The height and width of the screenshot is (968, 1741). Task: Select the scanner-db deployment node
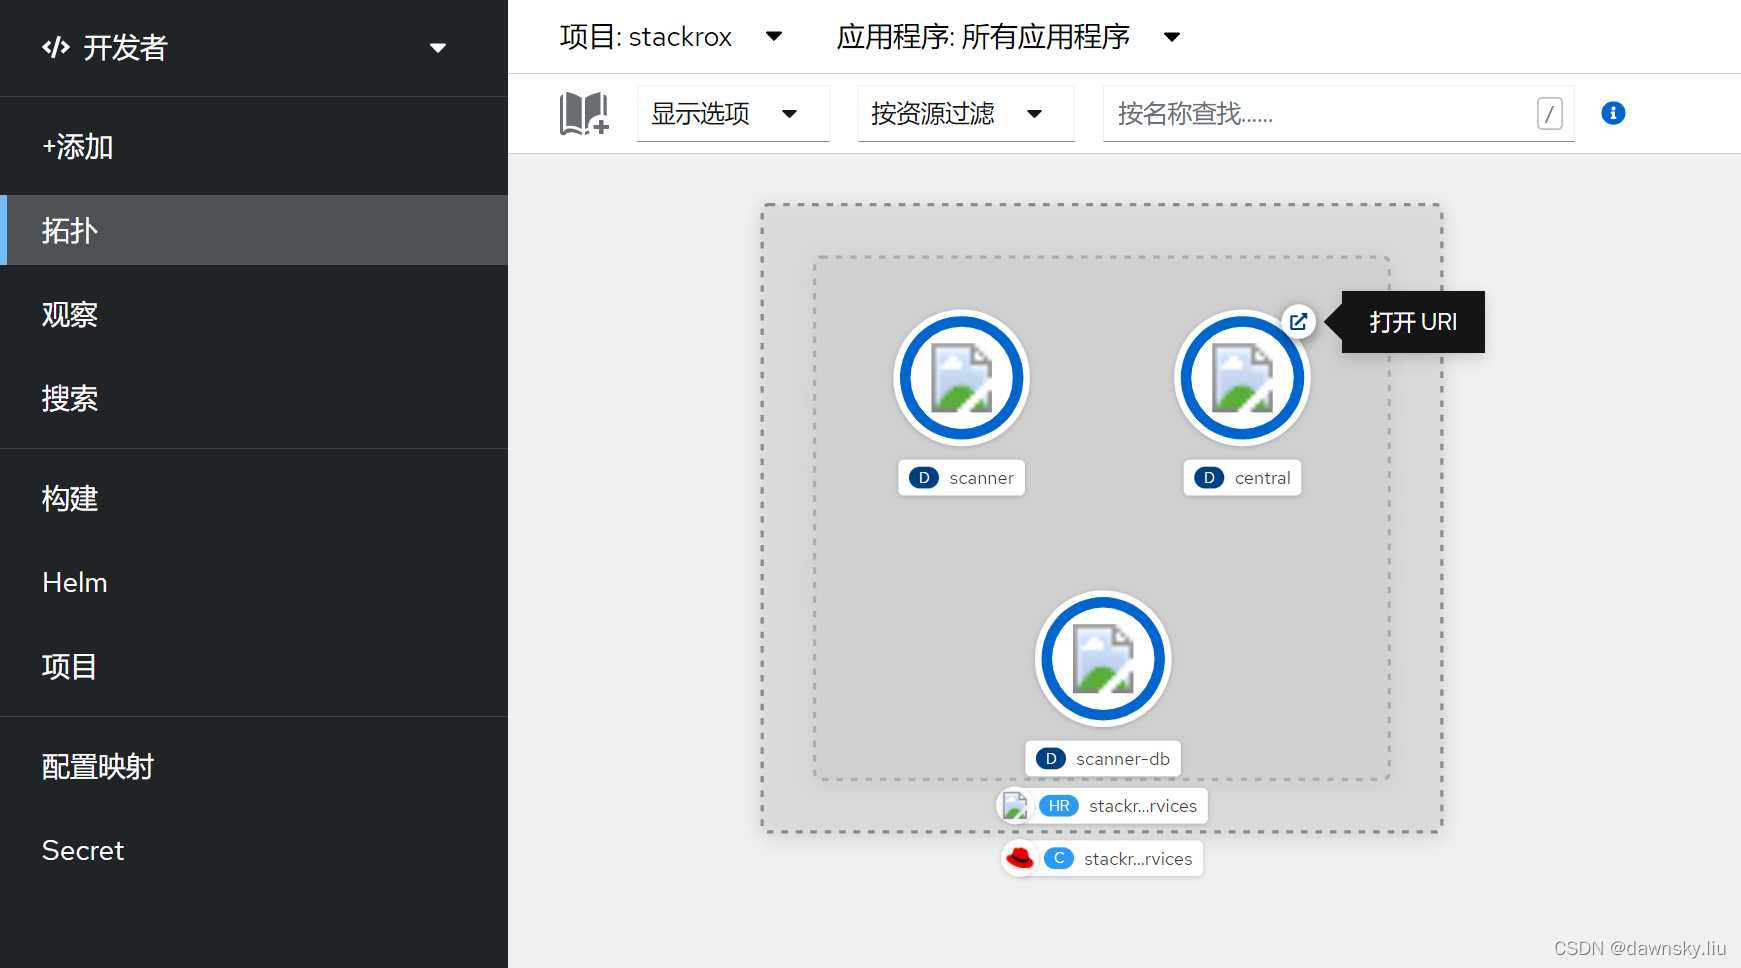point(1103,659)
